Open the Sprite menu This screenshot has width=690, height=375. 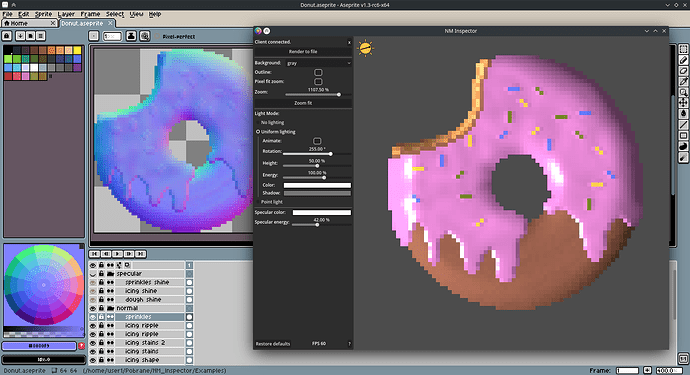(43, 14)
